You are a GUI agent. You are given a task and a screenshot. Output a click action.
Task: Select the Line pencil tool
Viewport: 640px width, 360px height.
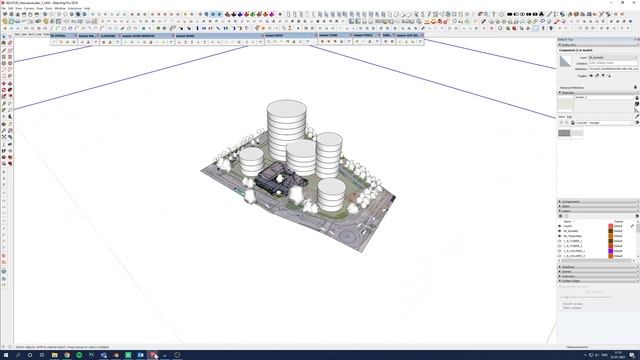(4, 51)
